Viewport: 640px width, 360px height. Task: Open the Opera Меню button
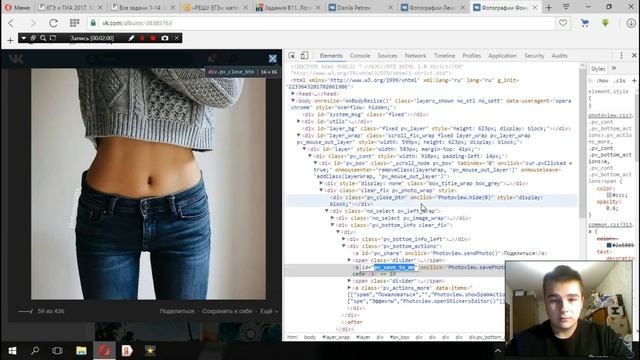pyautogui.click(x=18, y=7)
